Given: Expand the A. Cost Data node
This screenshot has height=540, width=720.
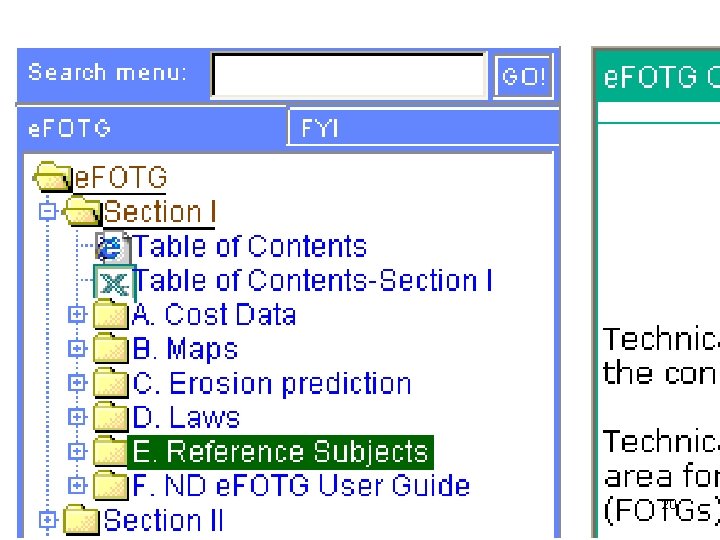Looking at the screenshot, I should (76, 315).
